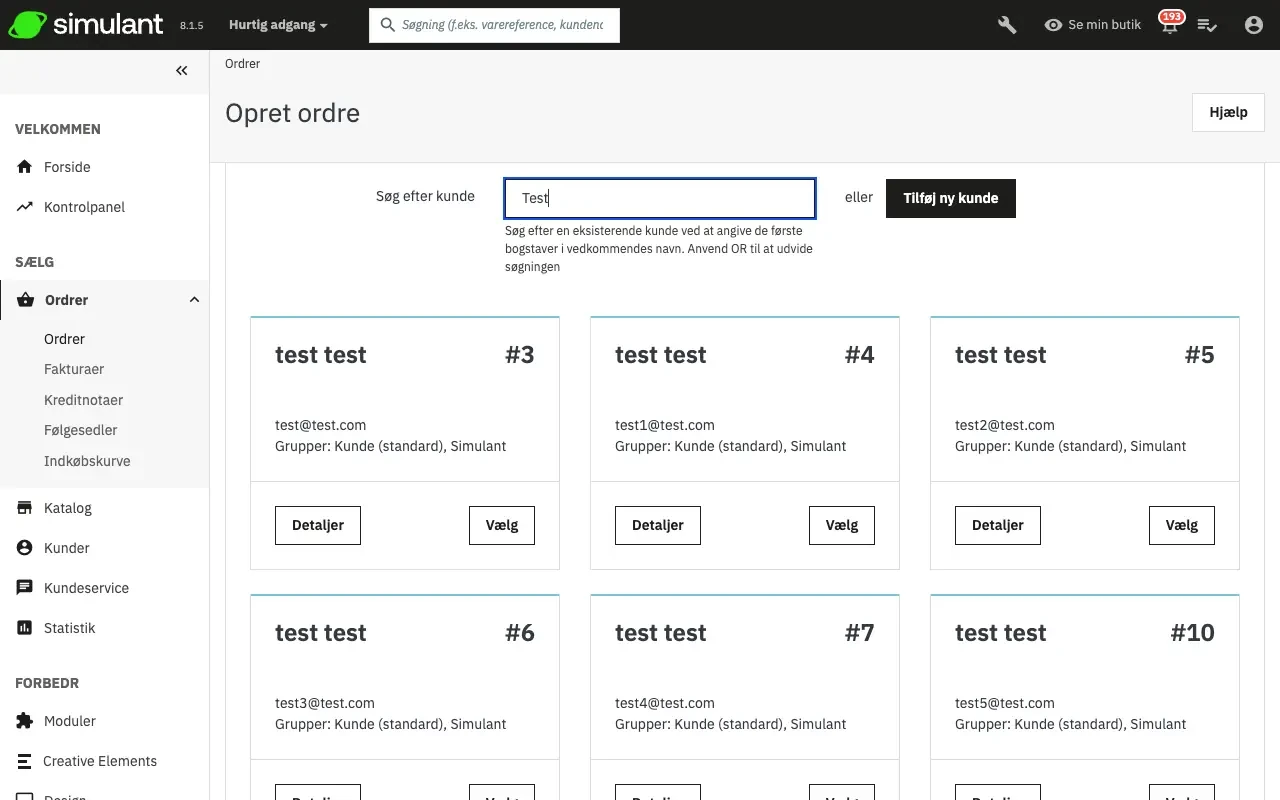The width and height of the screenshot is (1280, 800).
Task: Click the Søg efter kunde input field
Action: coord(660,198)
